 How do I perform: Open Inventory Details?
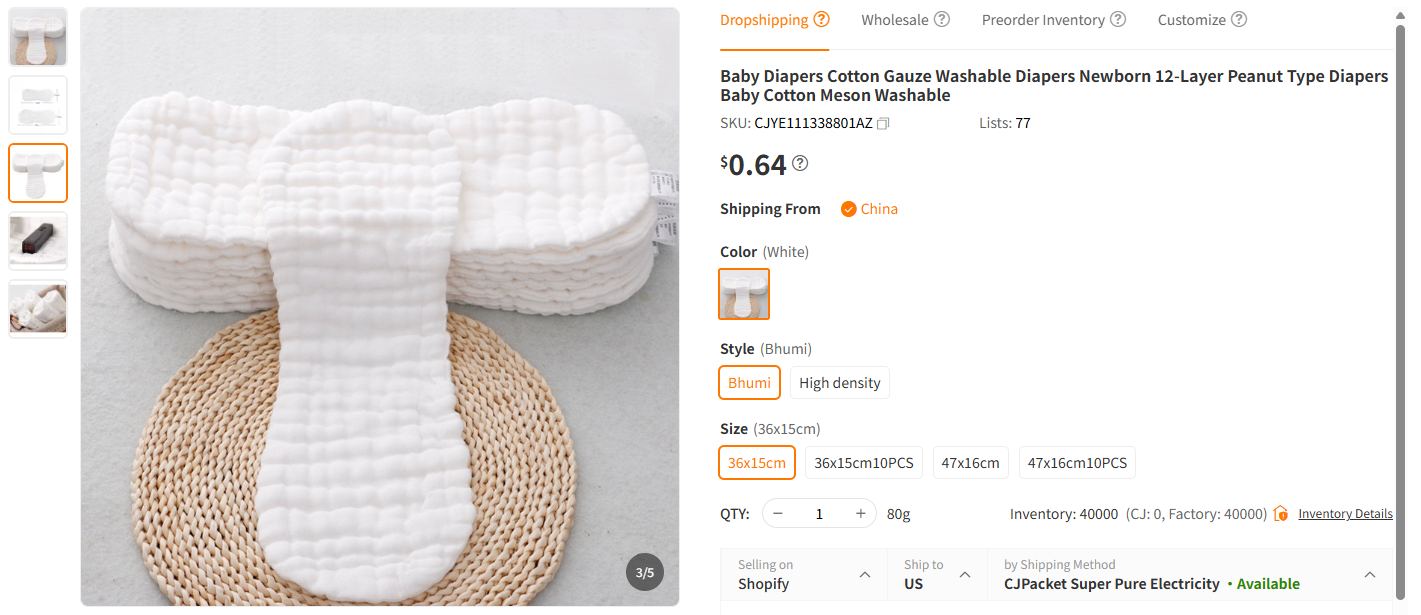tap(1345, 513)
